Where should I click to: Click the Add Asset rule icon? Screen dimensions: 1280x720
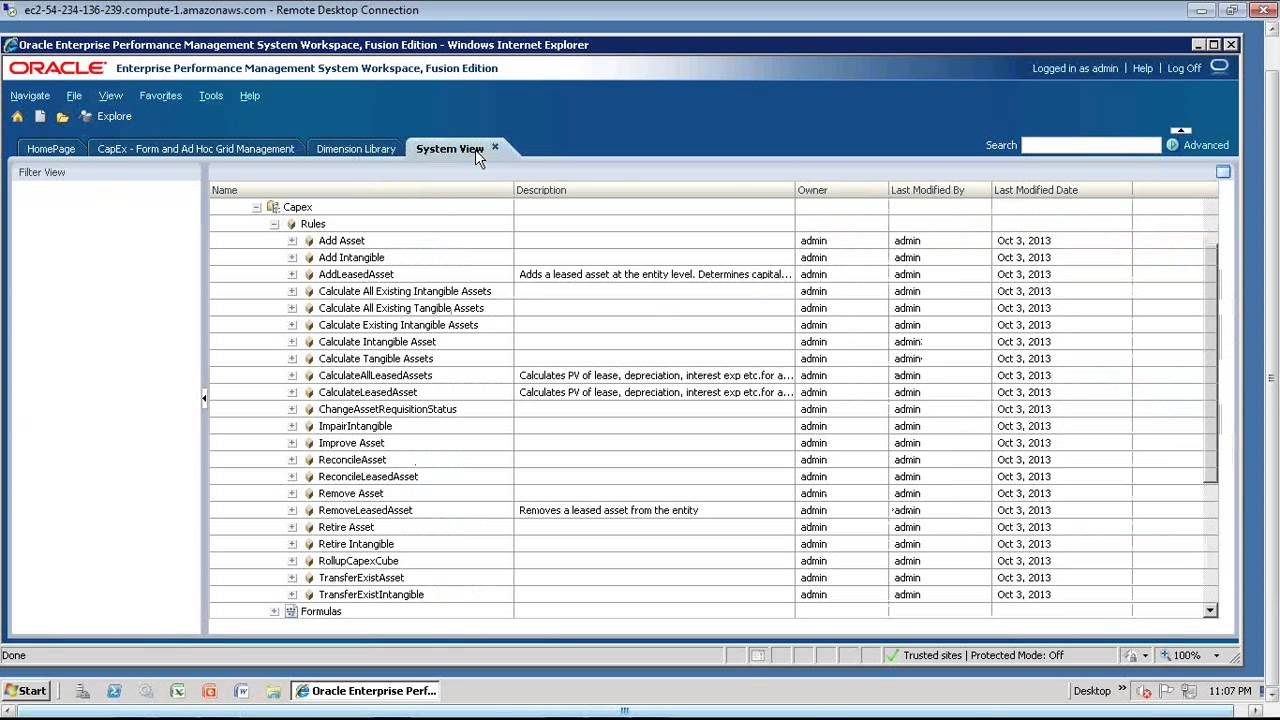[x=309, y=241]
